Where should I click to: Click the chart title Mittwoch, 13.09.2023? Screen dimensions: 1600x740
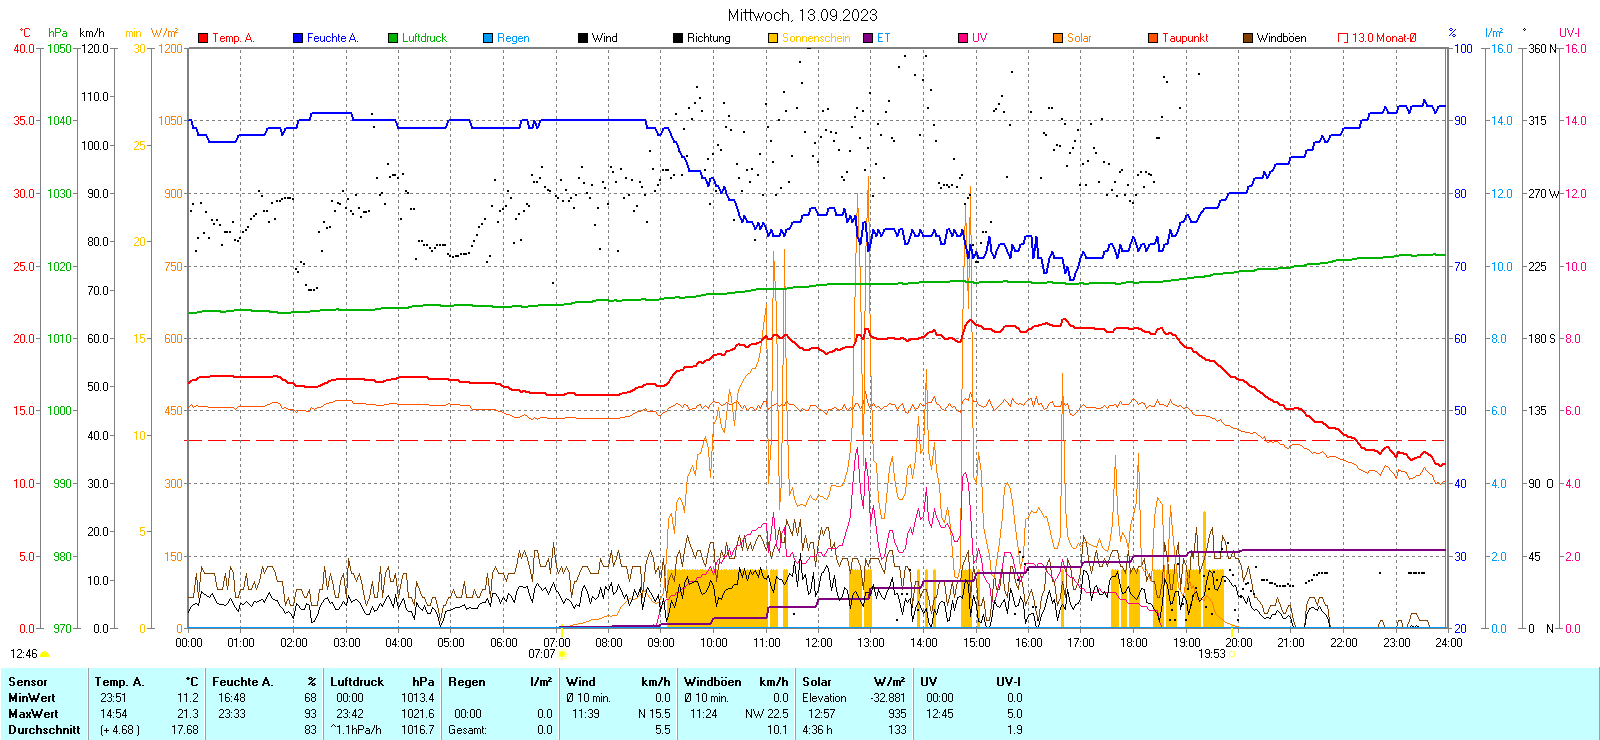coord(802,15)
